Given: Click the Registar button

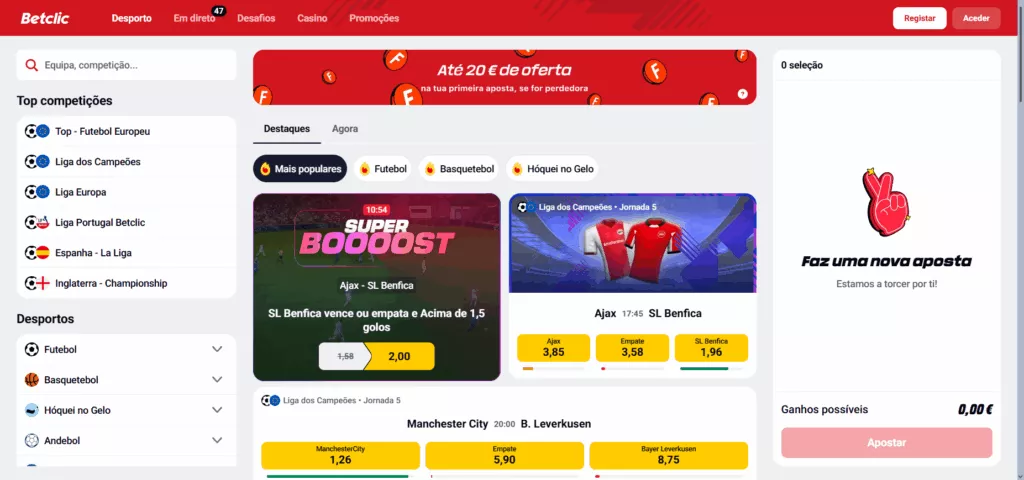Looking at the screenshot, I should point(920,18).
